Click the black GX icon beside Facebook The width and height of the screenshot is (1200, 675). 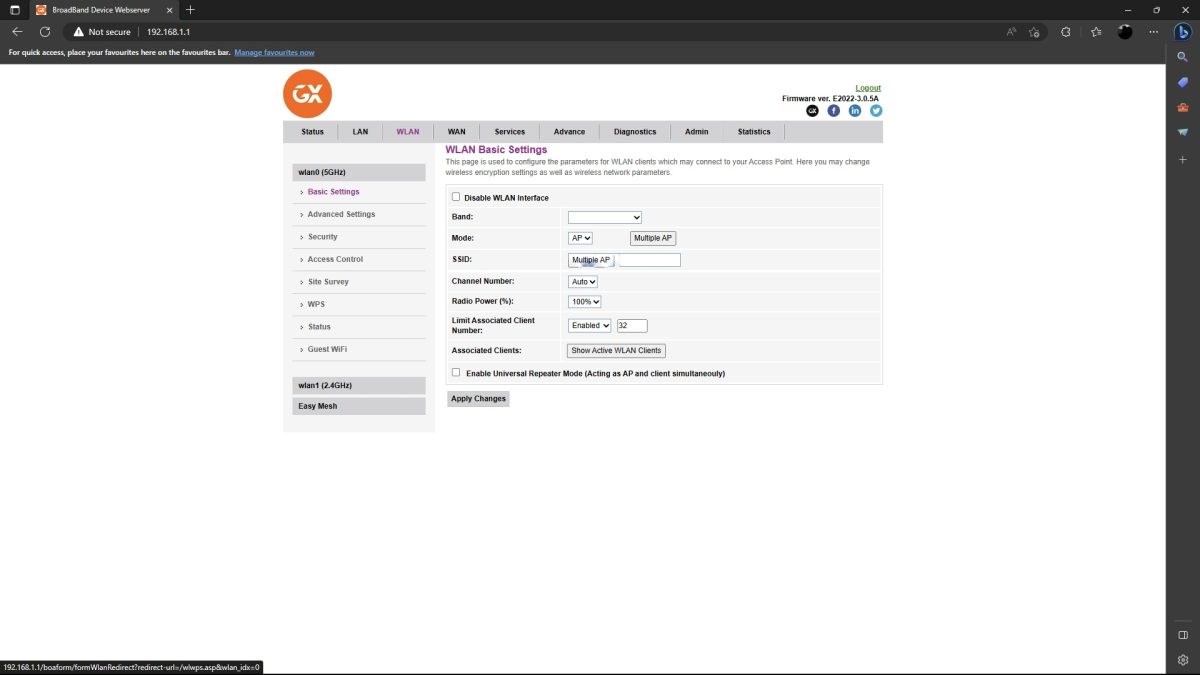tap(812, 111)
